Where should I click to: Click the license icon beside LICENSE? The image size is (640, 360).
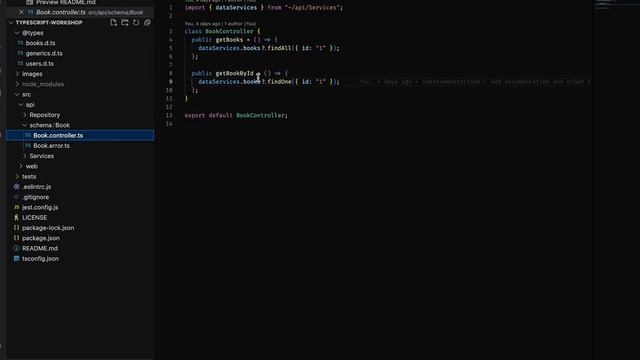[x=16, y=217]
